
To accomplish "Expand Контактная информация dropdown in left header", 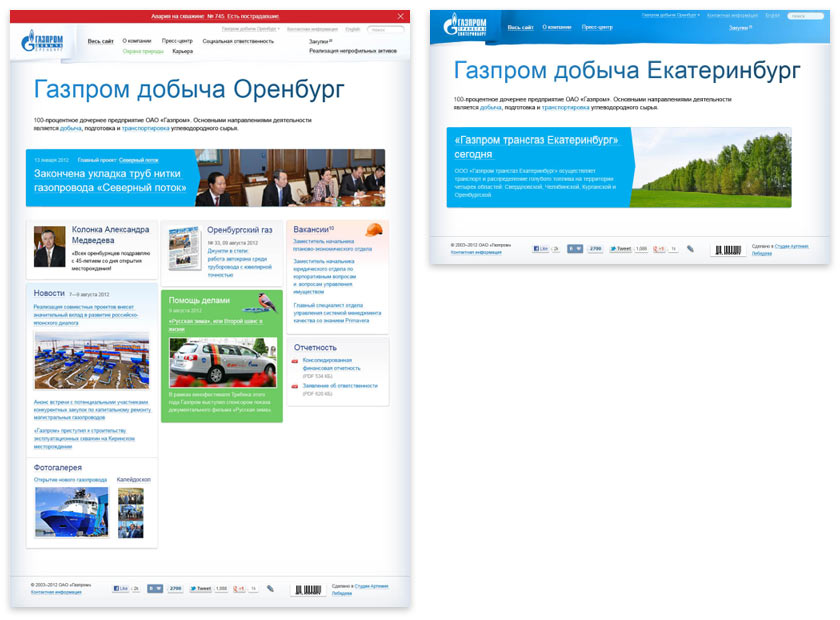I will [314, 30].
